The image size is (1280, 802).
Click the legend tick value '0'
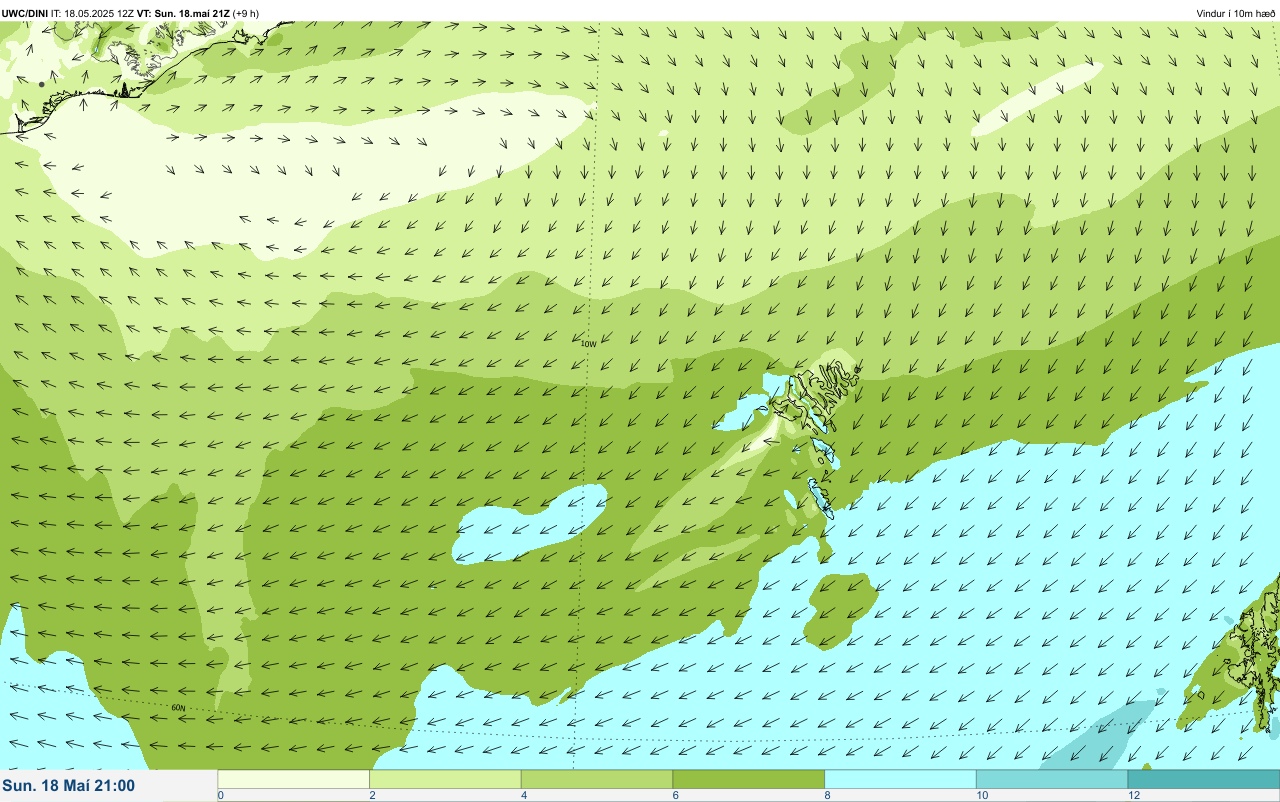point(220,795)
